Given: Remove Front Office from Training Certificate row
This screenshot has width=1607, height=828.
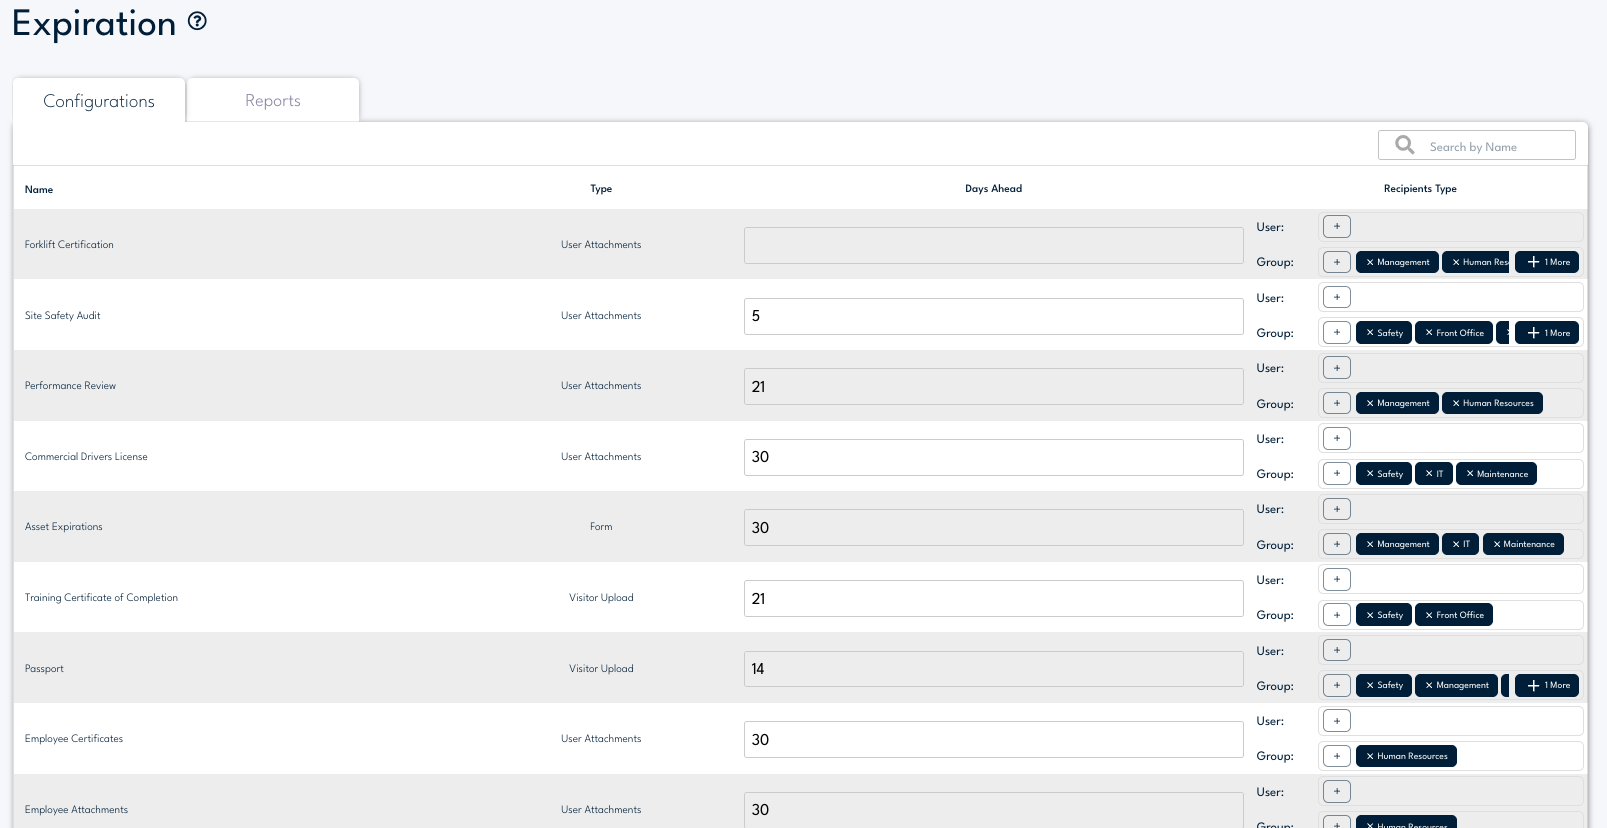Looking at the screenshot, I should pyautogui.click(x=1429, y=615).
